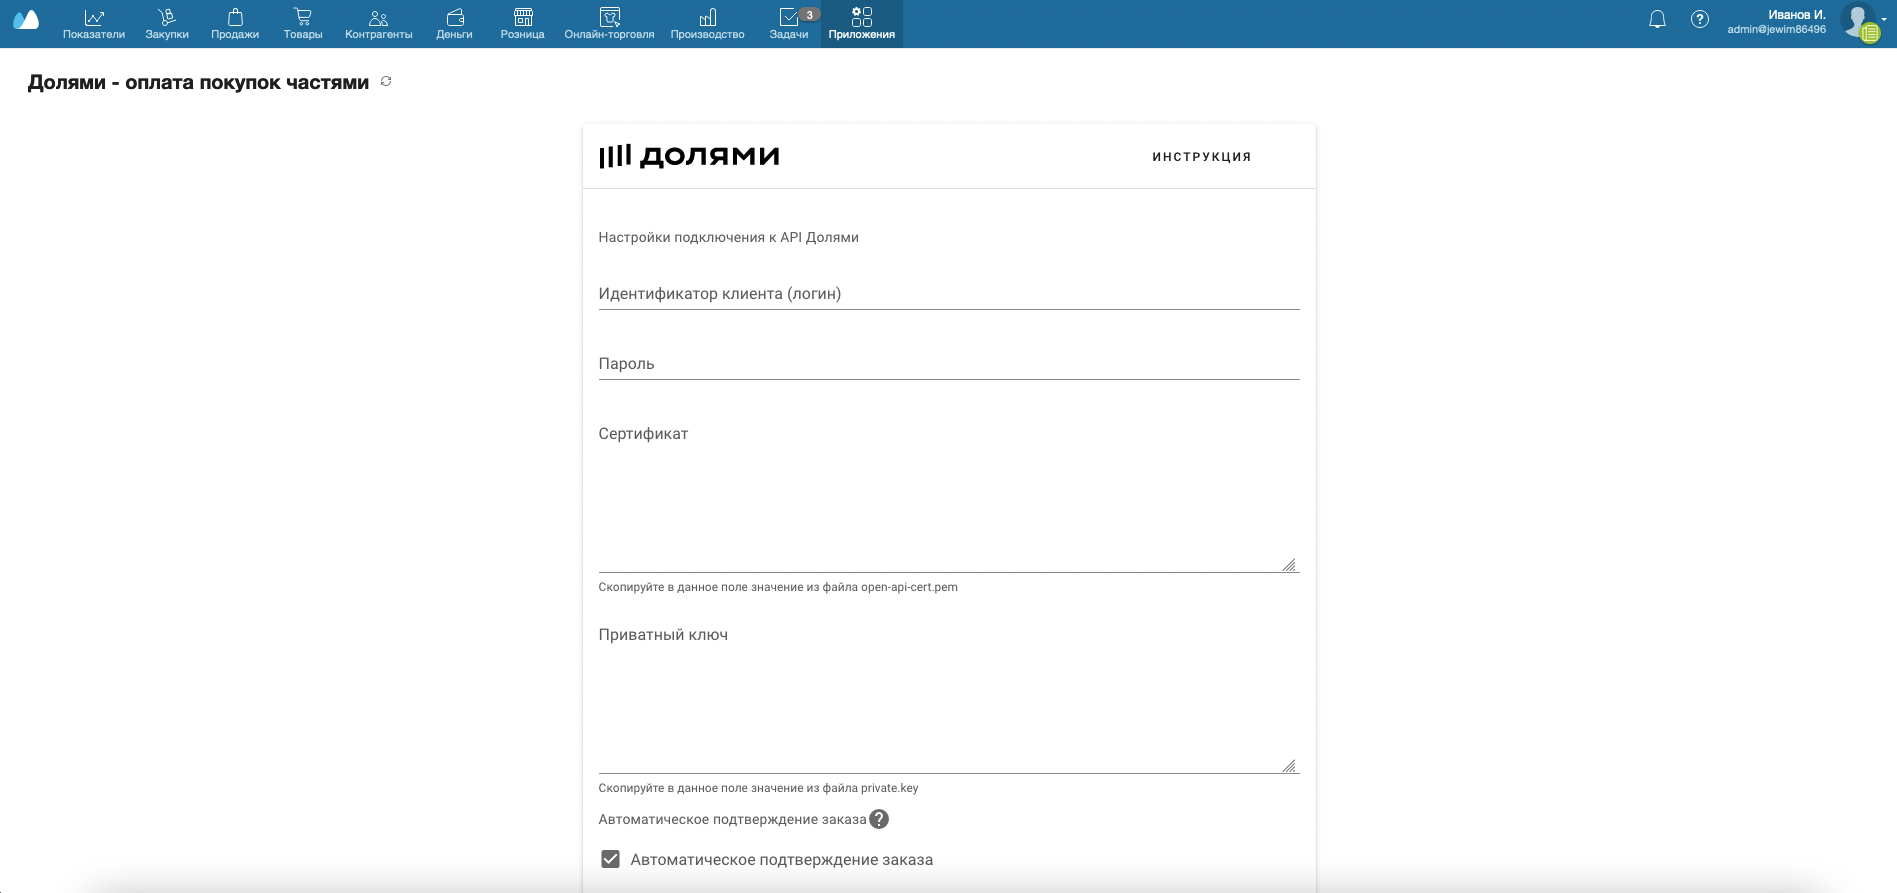Click the Сертификат textarea resize handle
This screenshot has width=1897, height=893.
point(1290,565)
